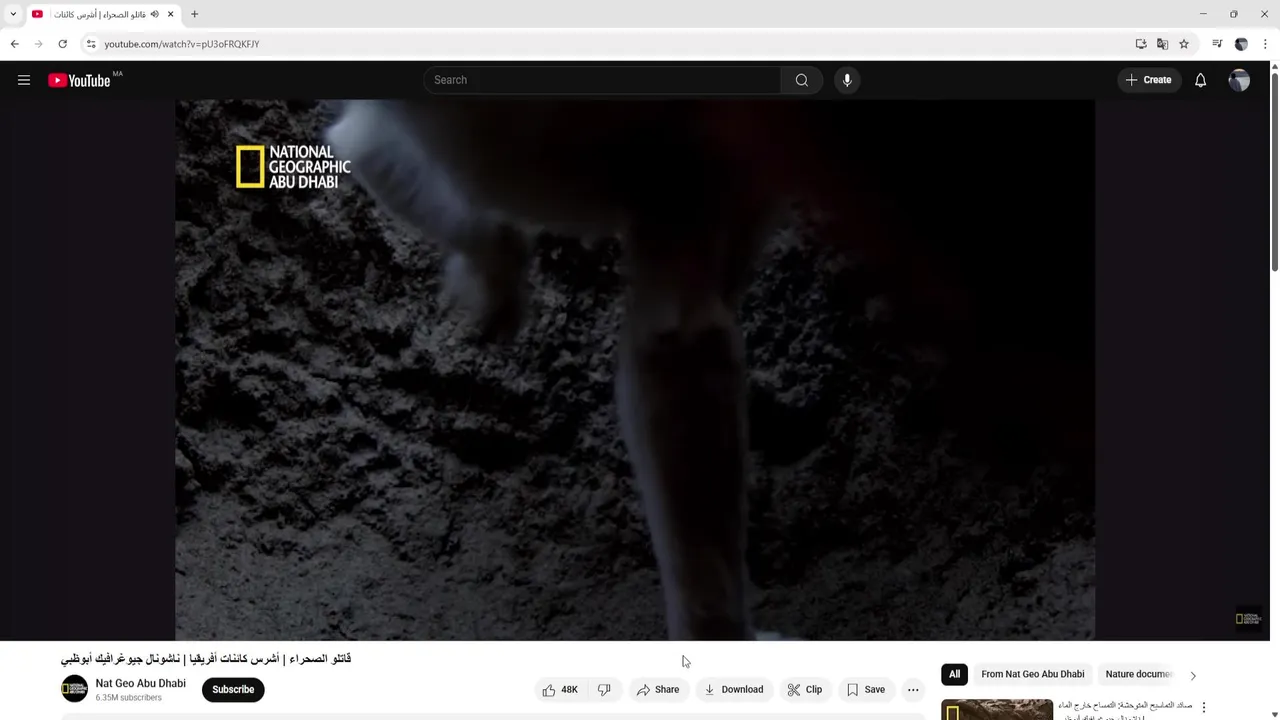Click the video player to toggle playback
This screenshot has height=720, width=1280.
pyautogui.click(x=635, y=370)
